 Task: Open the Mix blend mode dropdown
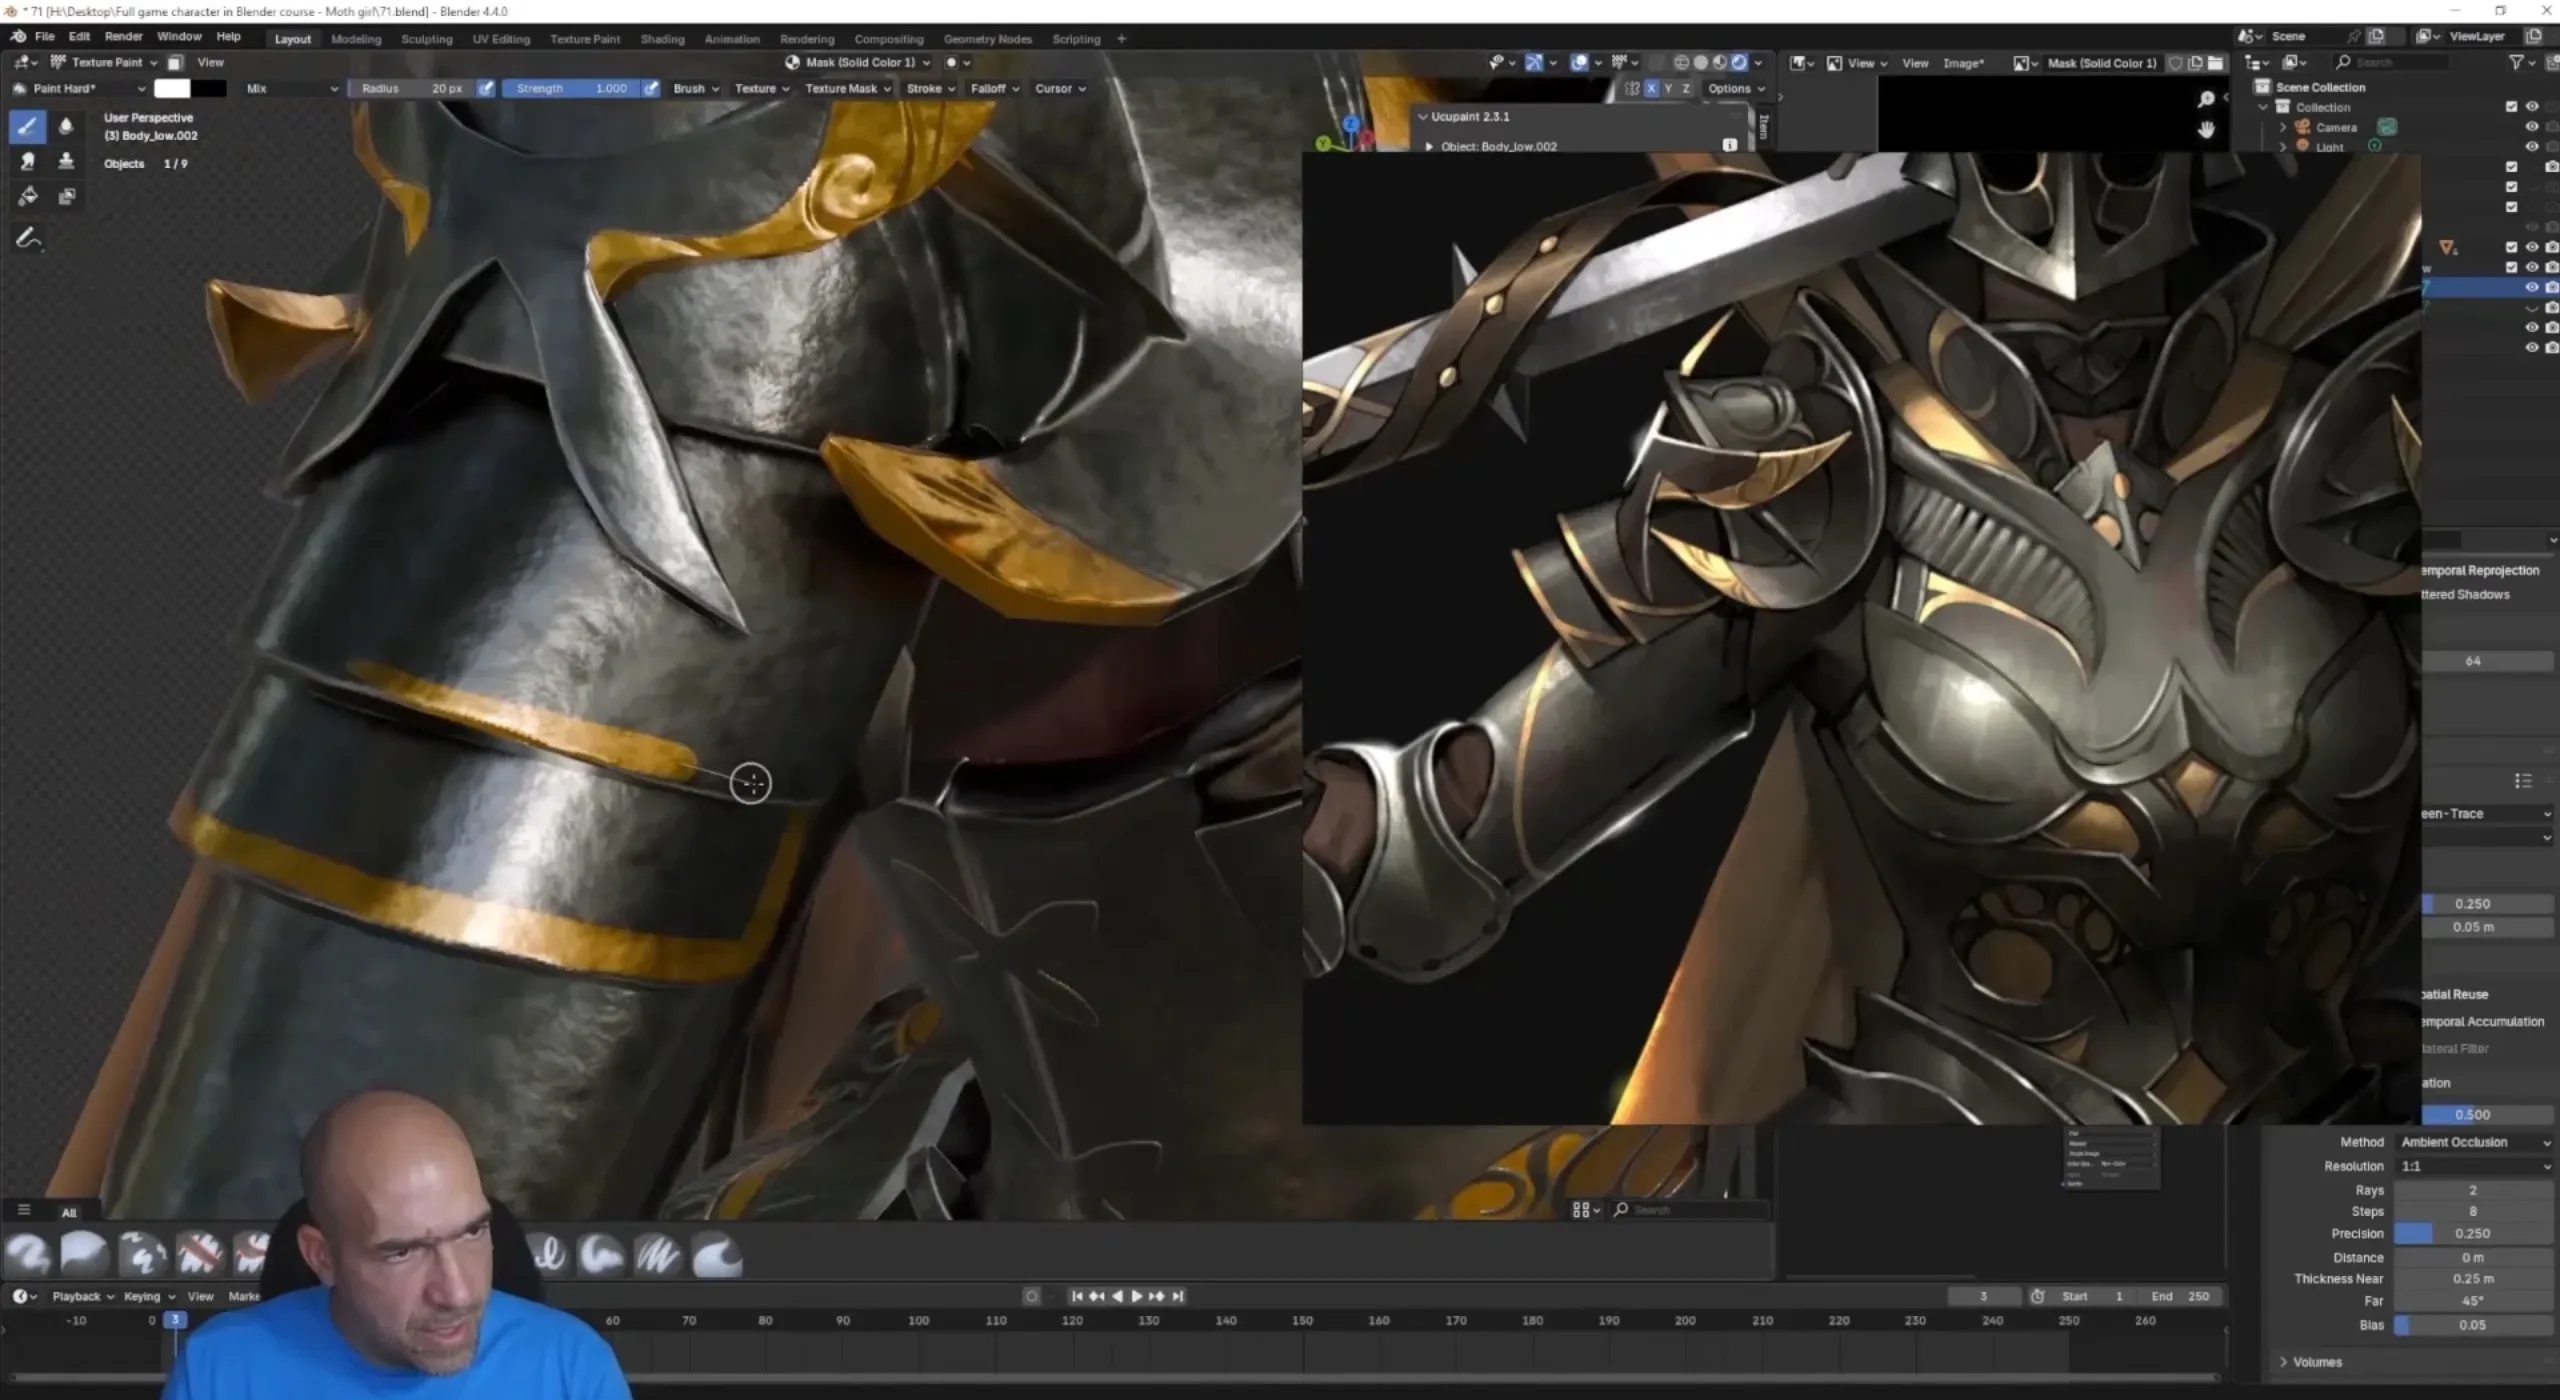pyautogui.click(x=290, y=88)
